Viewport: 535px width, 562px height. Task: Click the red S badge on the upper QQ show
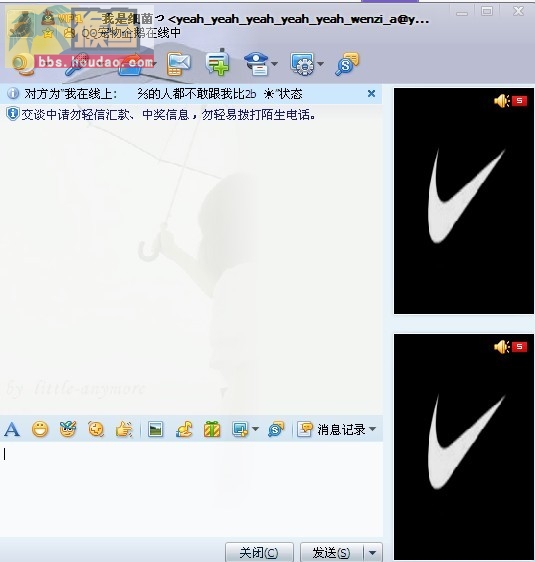(x=519, y=101)
